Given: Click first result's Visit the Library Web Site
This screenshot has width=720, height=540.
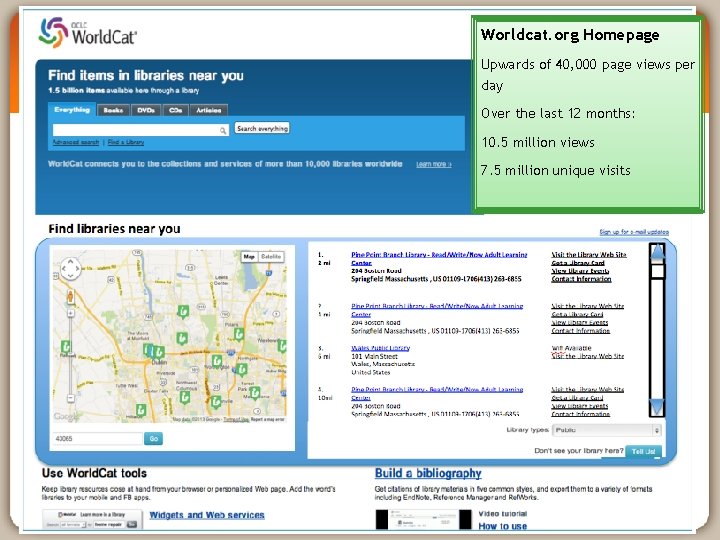Looking at the screenshot, I should (589, 254).
